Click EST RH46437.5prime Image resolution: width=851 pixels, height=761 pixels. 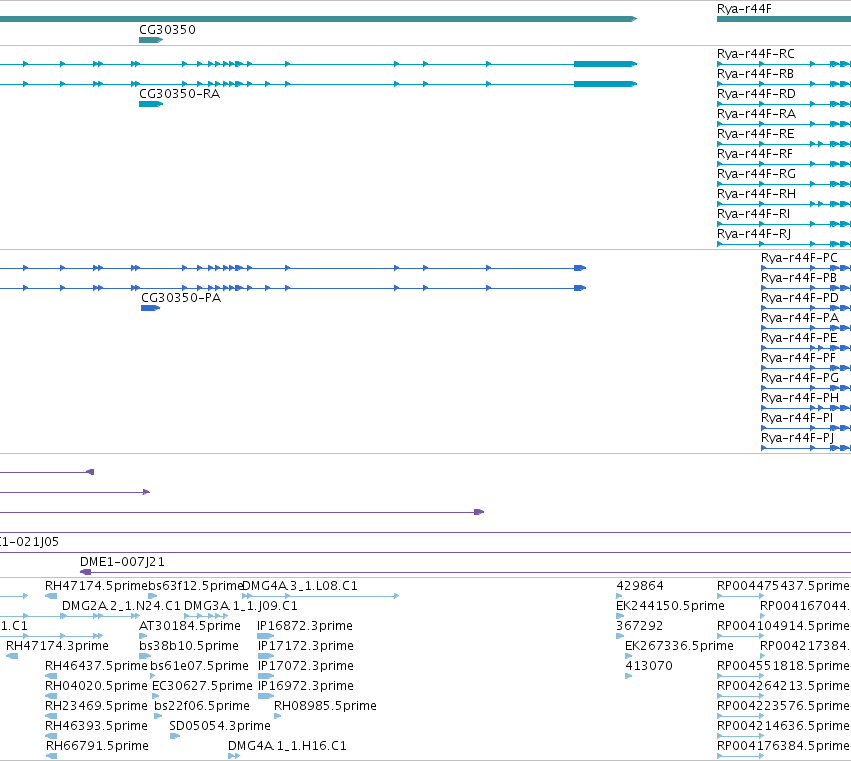coord(96,665)
